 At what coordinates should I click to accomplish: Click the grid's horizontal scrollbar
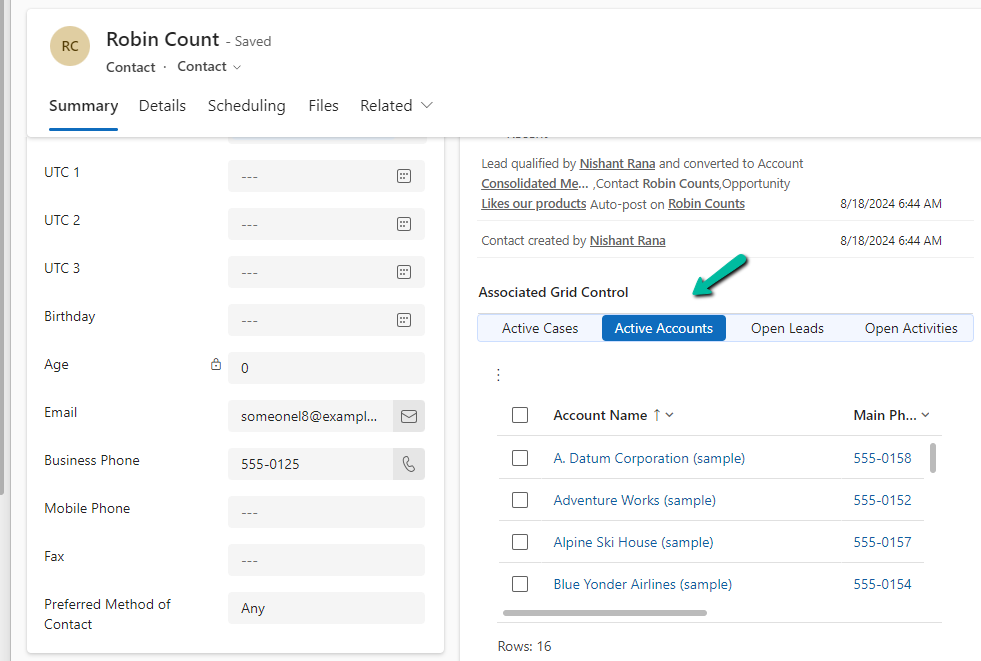[x=605, y=612]
